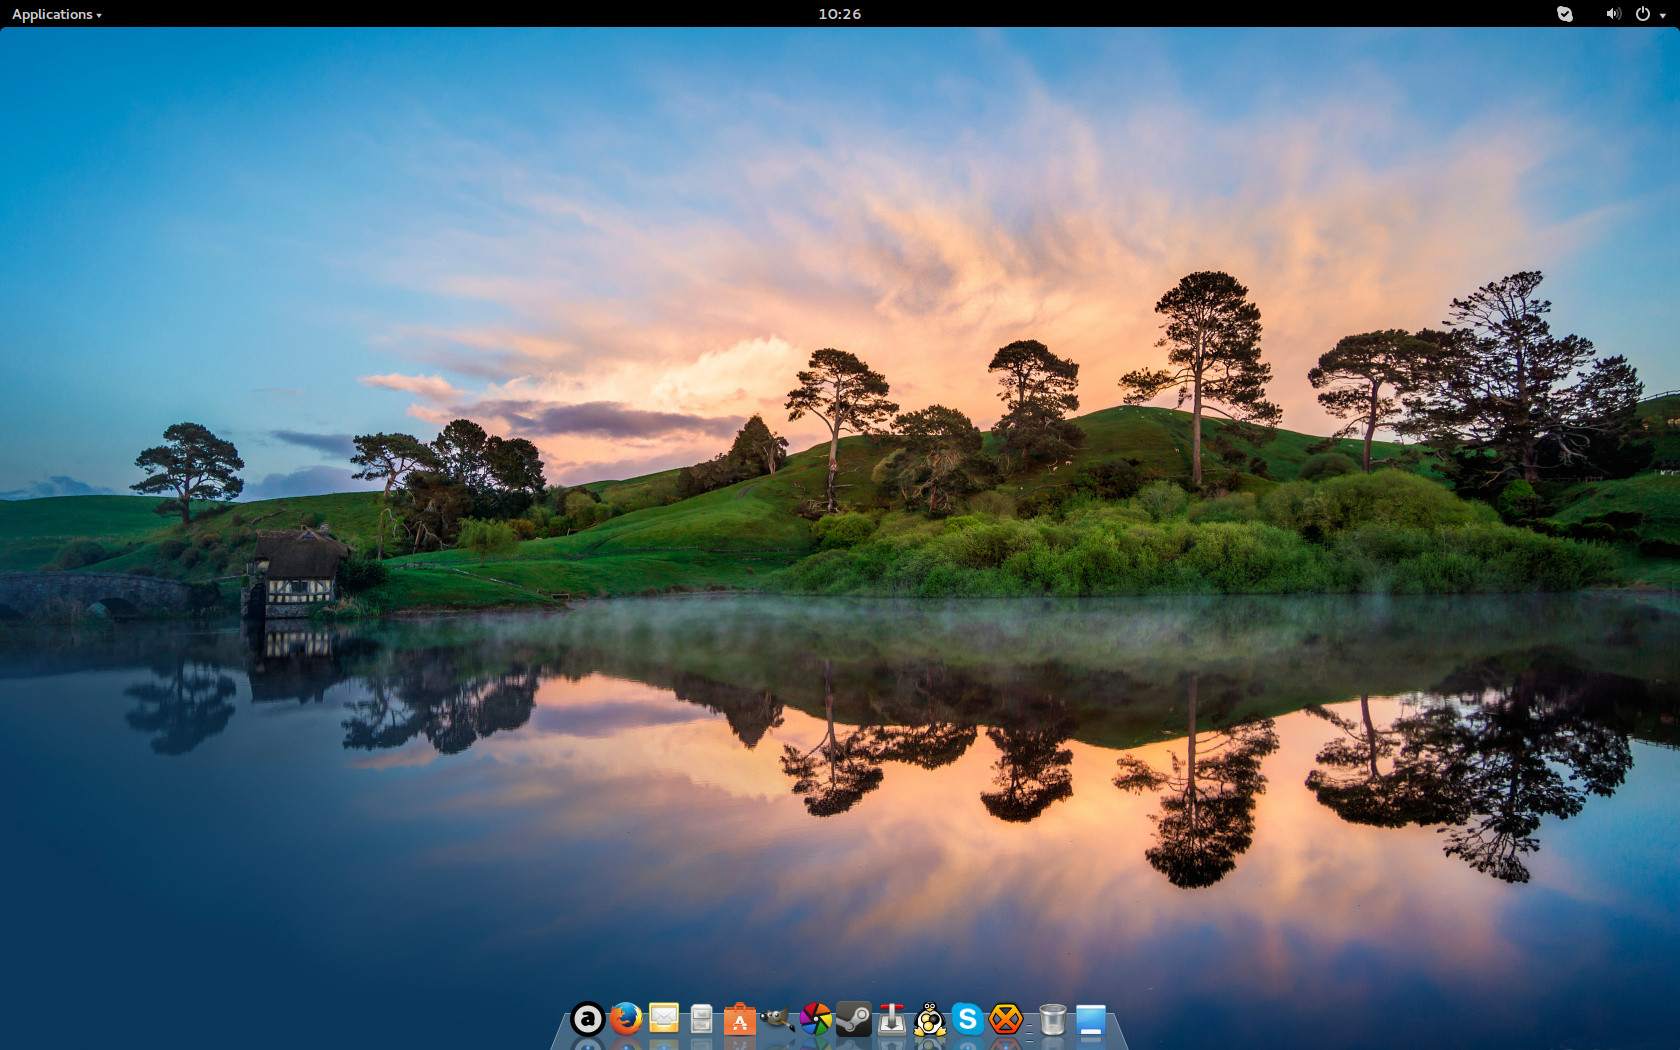Open the orange hexagon X dock icon
Viewport: 1680px width, 1050px height.
[1005, 1019]
